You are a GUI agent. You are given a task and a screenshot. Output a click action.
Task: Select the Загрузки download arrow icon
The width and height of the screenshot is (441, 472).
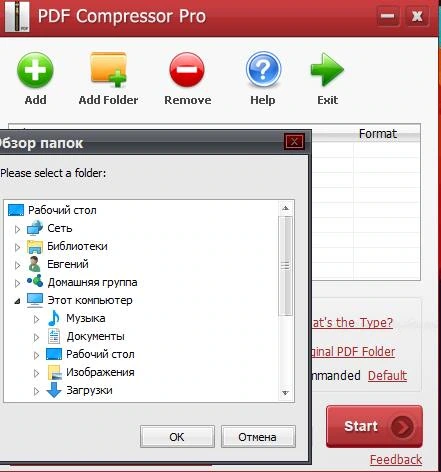[54, 390]
